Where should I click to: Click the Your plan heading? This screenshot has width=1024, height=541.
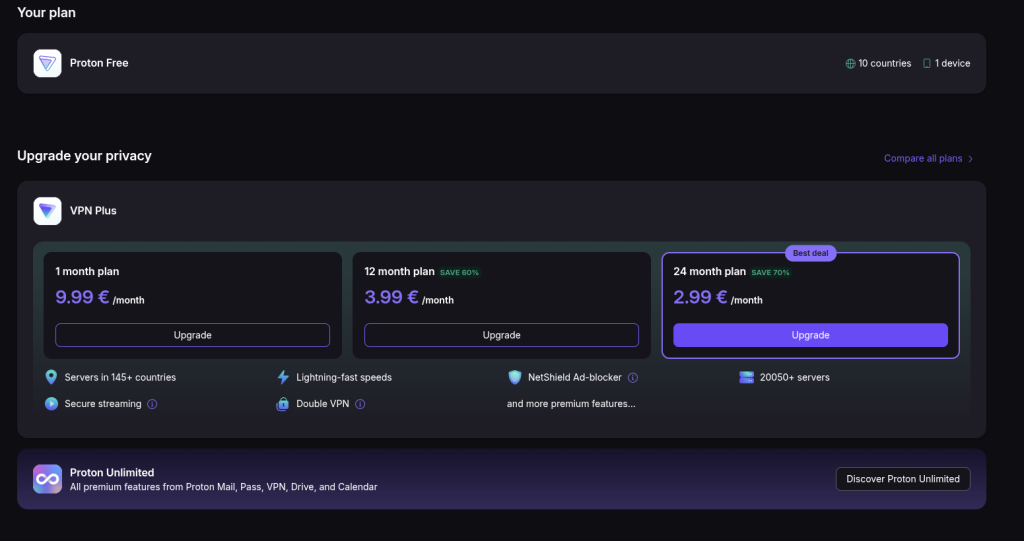pyautogui.click(x=46, y=12)
